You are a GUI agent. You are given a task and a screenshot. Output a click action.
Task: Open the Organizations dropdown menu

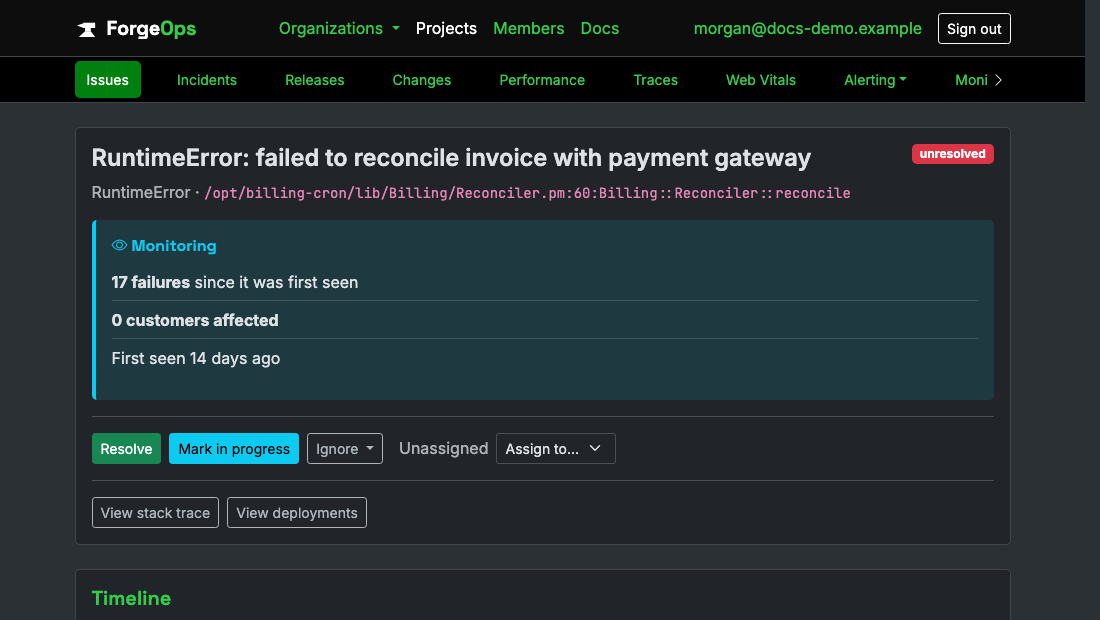click(339, 29)
